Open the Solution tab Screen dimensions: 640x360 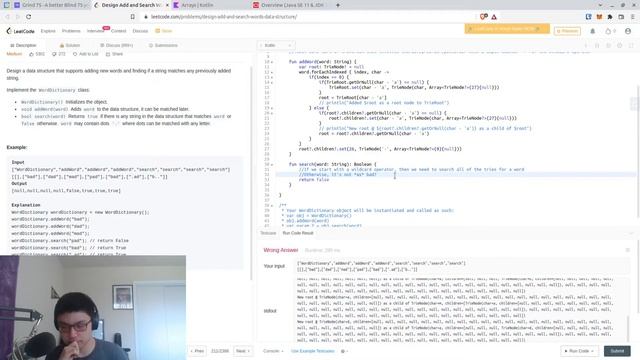(70, 45)
